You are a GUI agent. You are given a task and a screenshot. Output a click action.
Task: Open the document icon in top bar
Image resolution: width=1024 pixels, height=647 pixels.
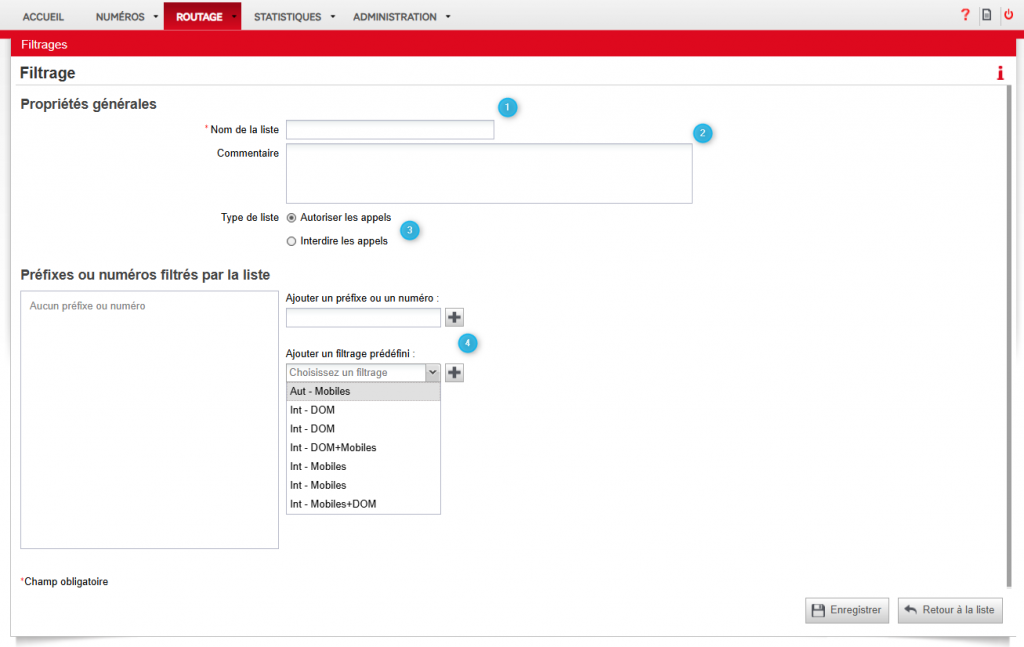click(986, 15)
